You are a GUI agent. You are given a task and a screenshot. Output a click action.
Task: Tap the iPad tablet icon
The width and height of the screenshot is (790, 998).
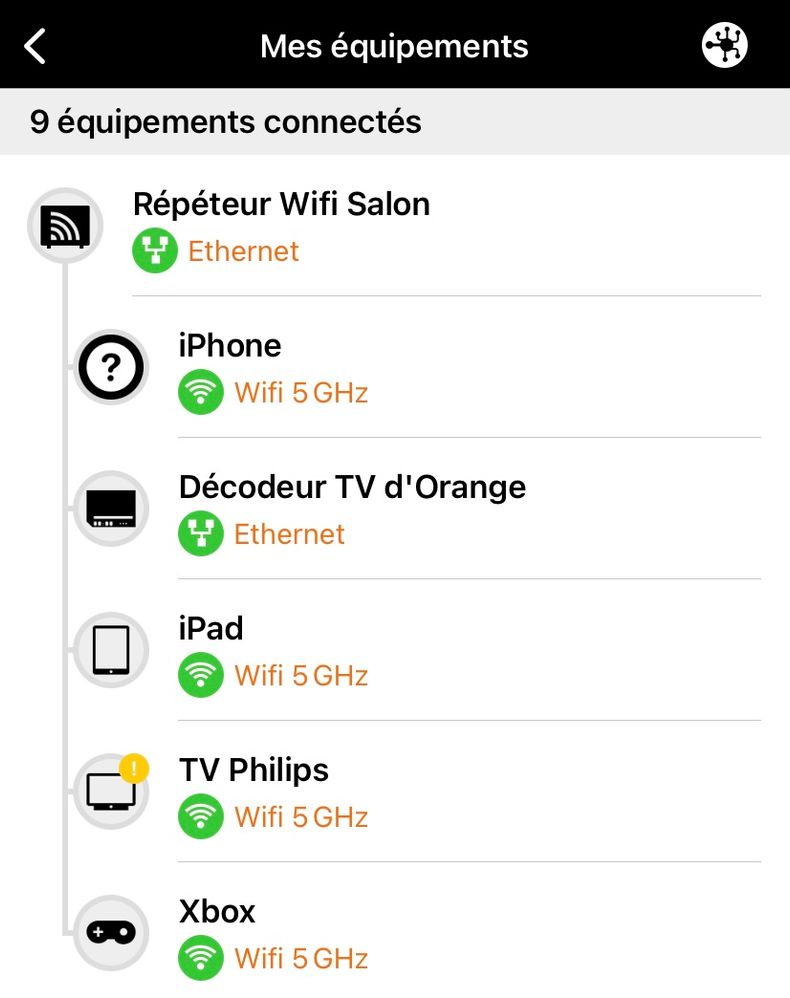[111, 651]
